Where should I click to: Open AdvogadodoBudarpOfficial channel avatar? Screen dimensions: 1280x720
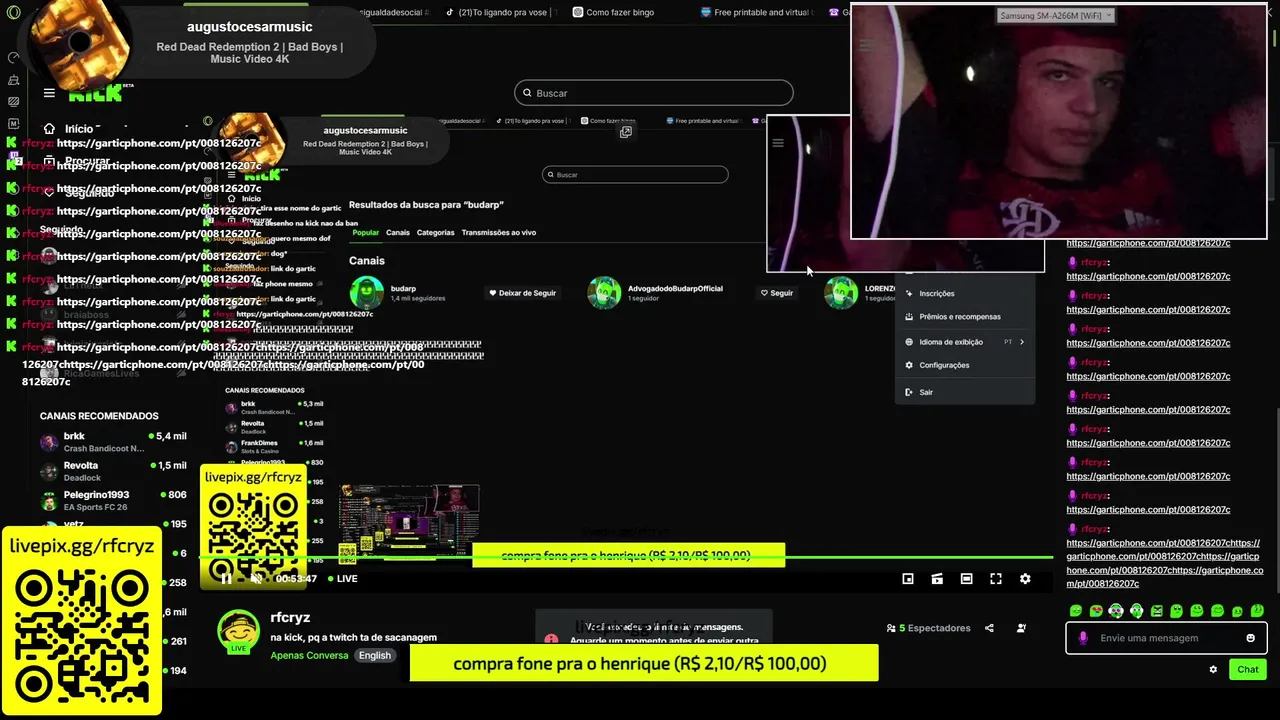[604, 292]
